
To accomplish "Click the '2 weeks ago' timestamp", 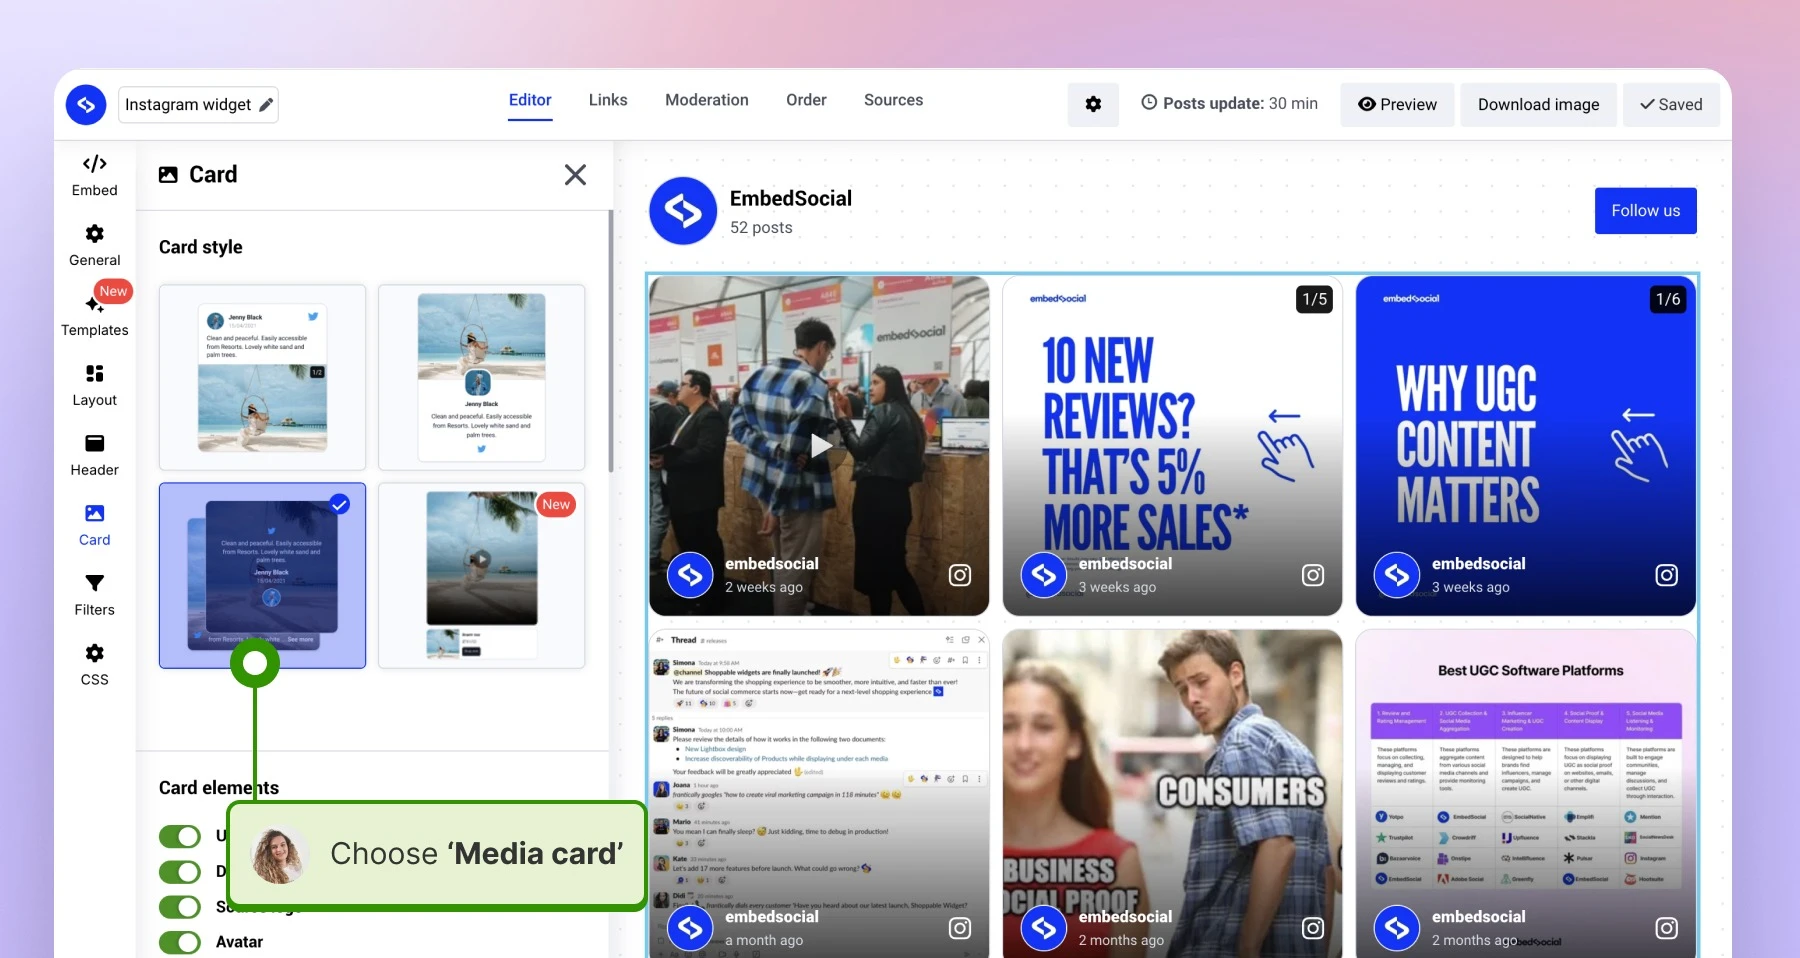I will [x=764, y=587].
